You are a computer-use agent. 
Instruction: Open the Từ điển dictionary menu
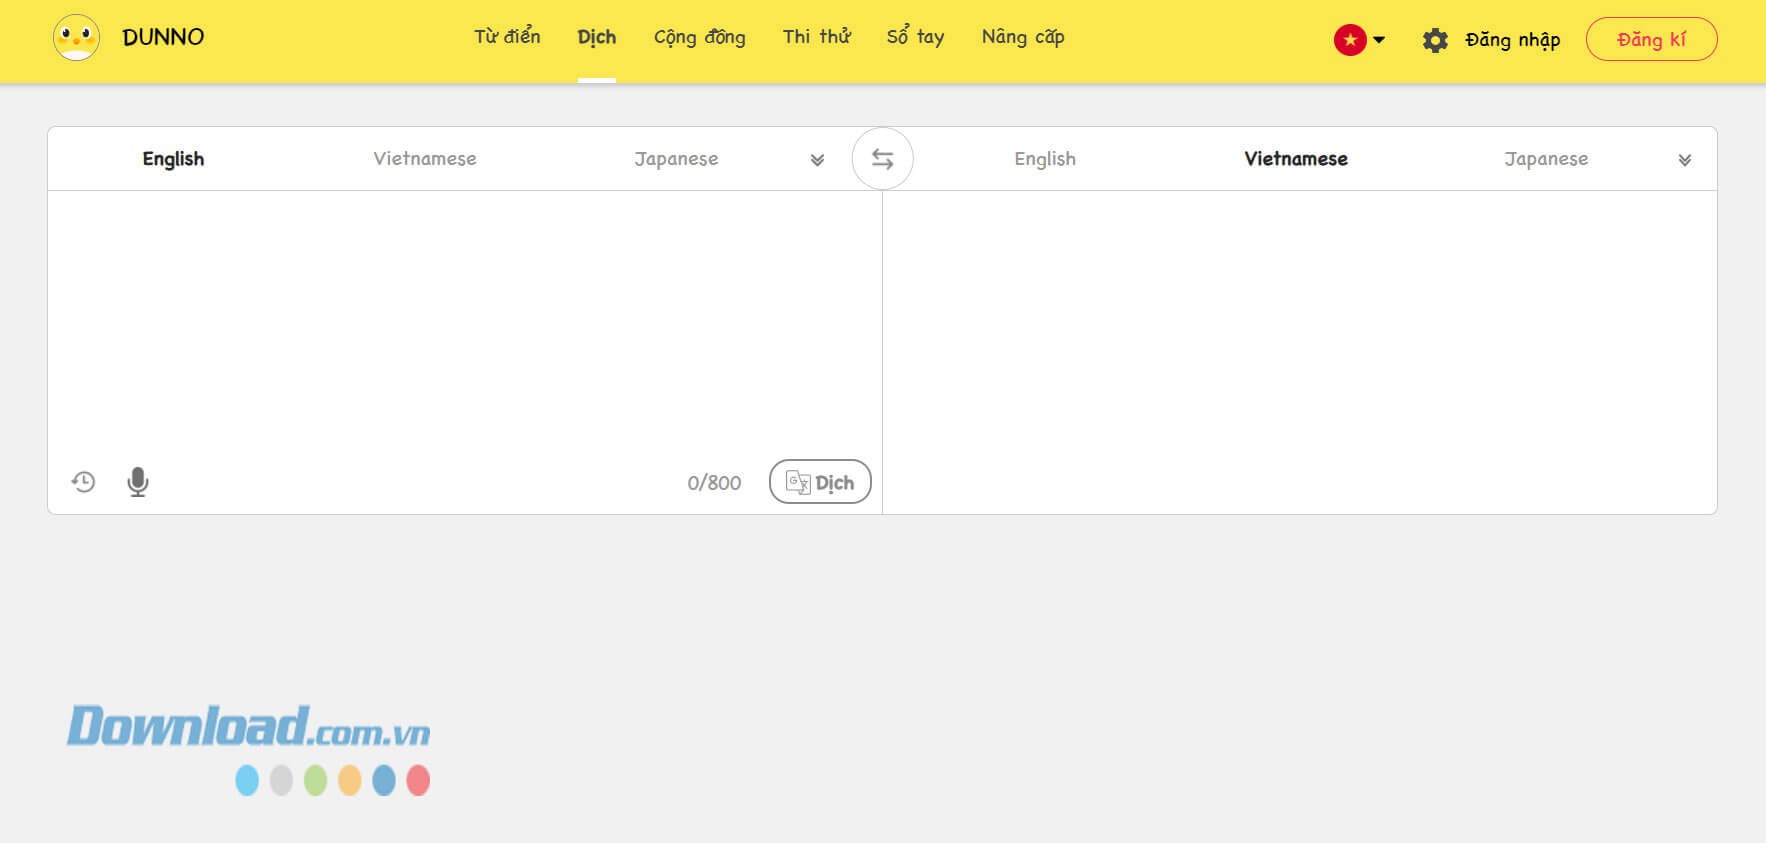click(x=507, y=37)
